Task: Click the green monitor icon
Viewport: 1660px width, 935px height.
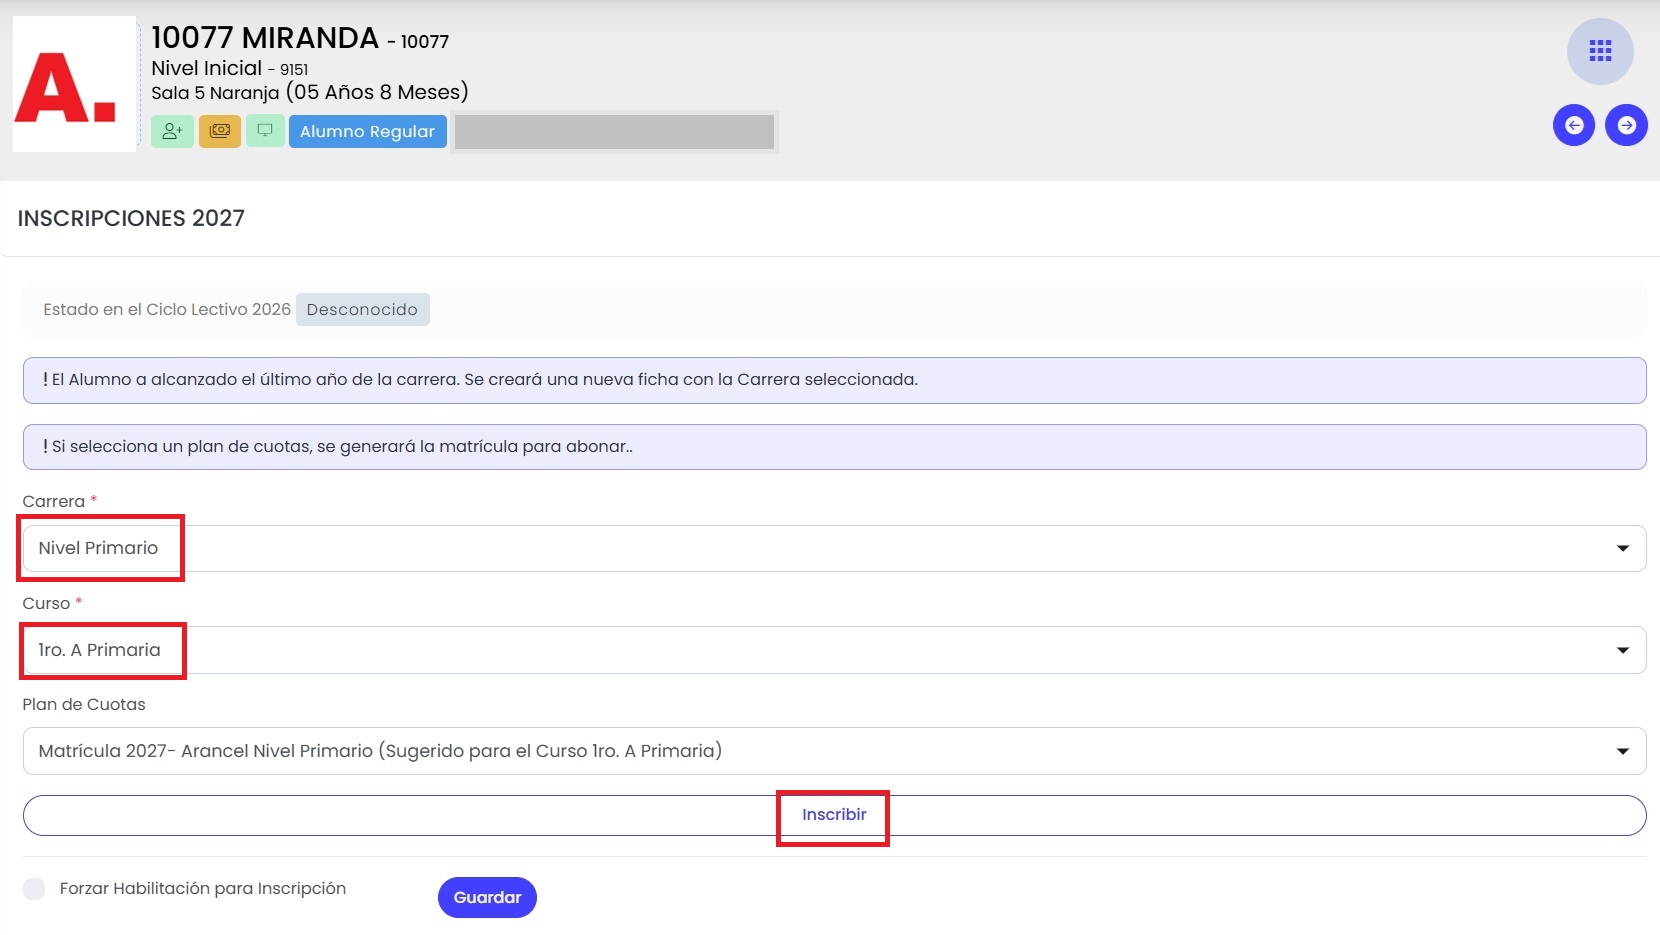Action: click(265, 131)
